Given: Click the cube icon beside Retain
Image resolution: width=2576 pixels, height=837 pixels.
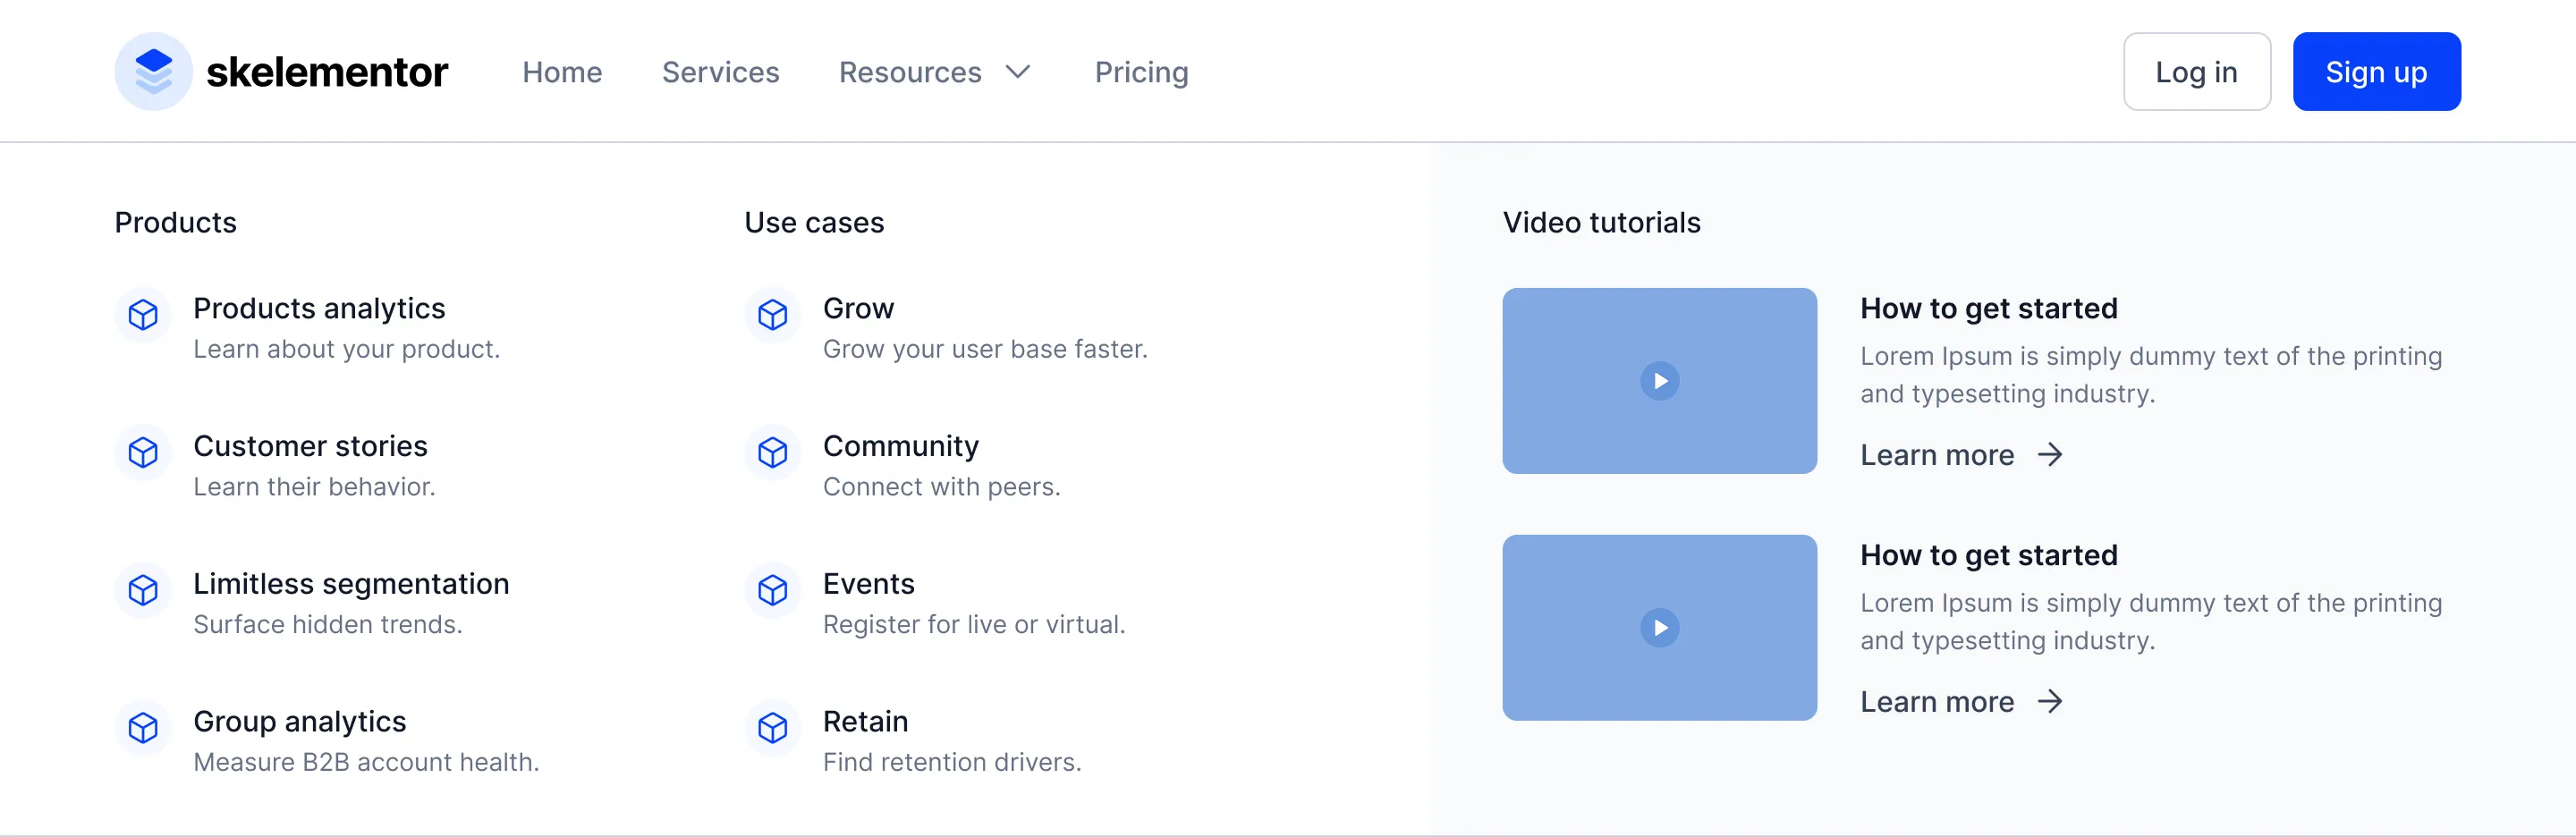Looking at the screenshot, I should pos(772,728).
